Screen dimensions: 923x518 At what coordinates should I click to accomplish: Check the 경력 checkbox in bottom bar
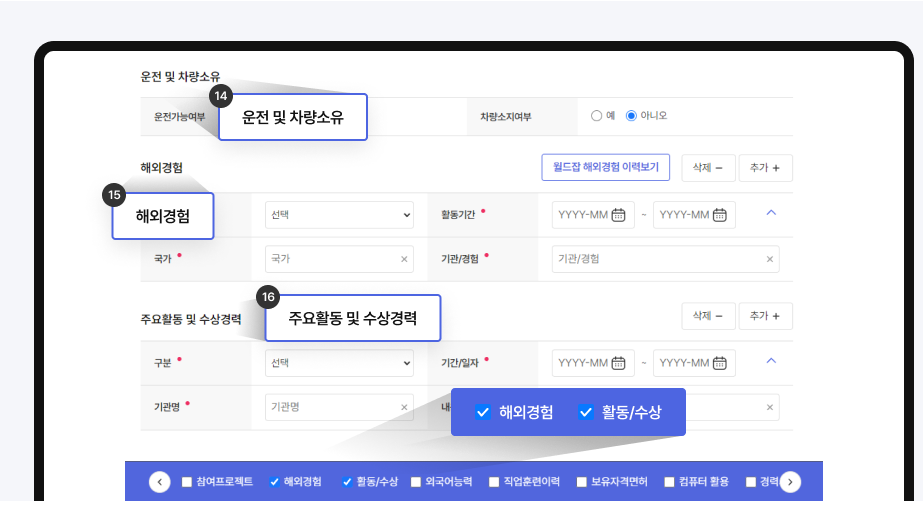coord(751,482)
